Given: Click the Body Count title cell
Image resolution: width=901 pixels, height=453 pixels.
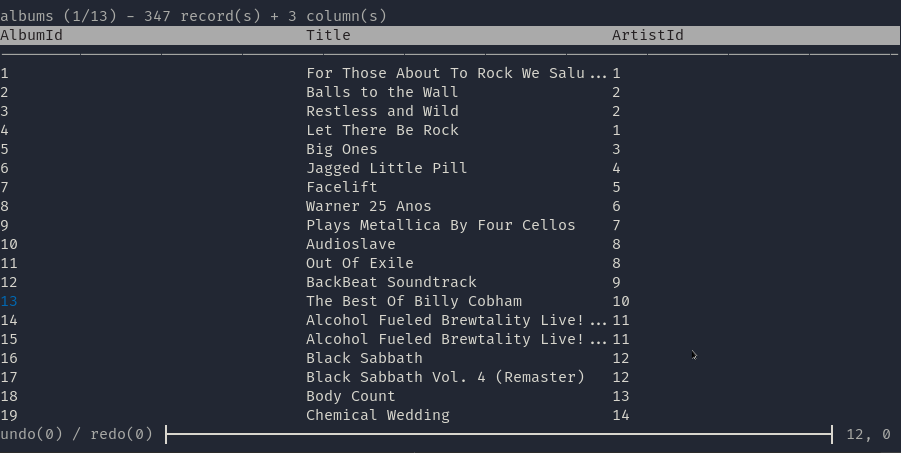Looking at the screenshot, I should pos(351,396).
